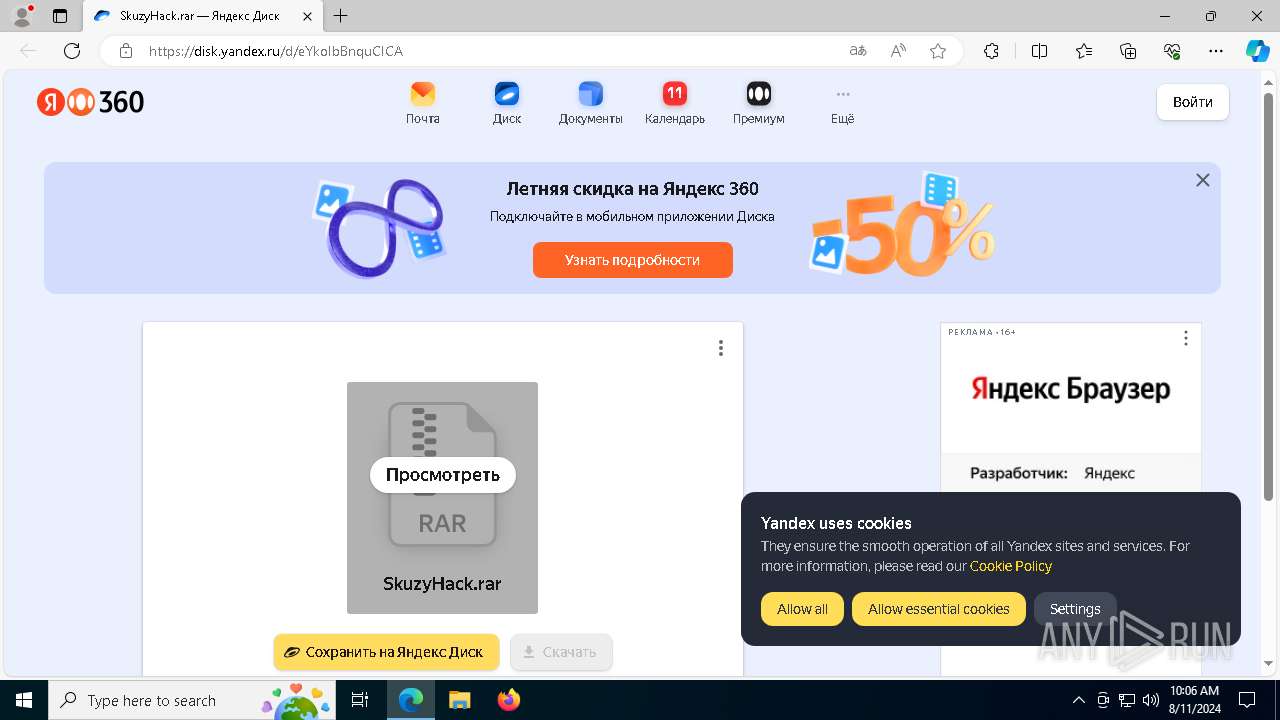Image resolution: width=1280 pixels, height=720 pixels.
Task: Open the notifications center
Action: [x=1247, y=700]
